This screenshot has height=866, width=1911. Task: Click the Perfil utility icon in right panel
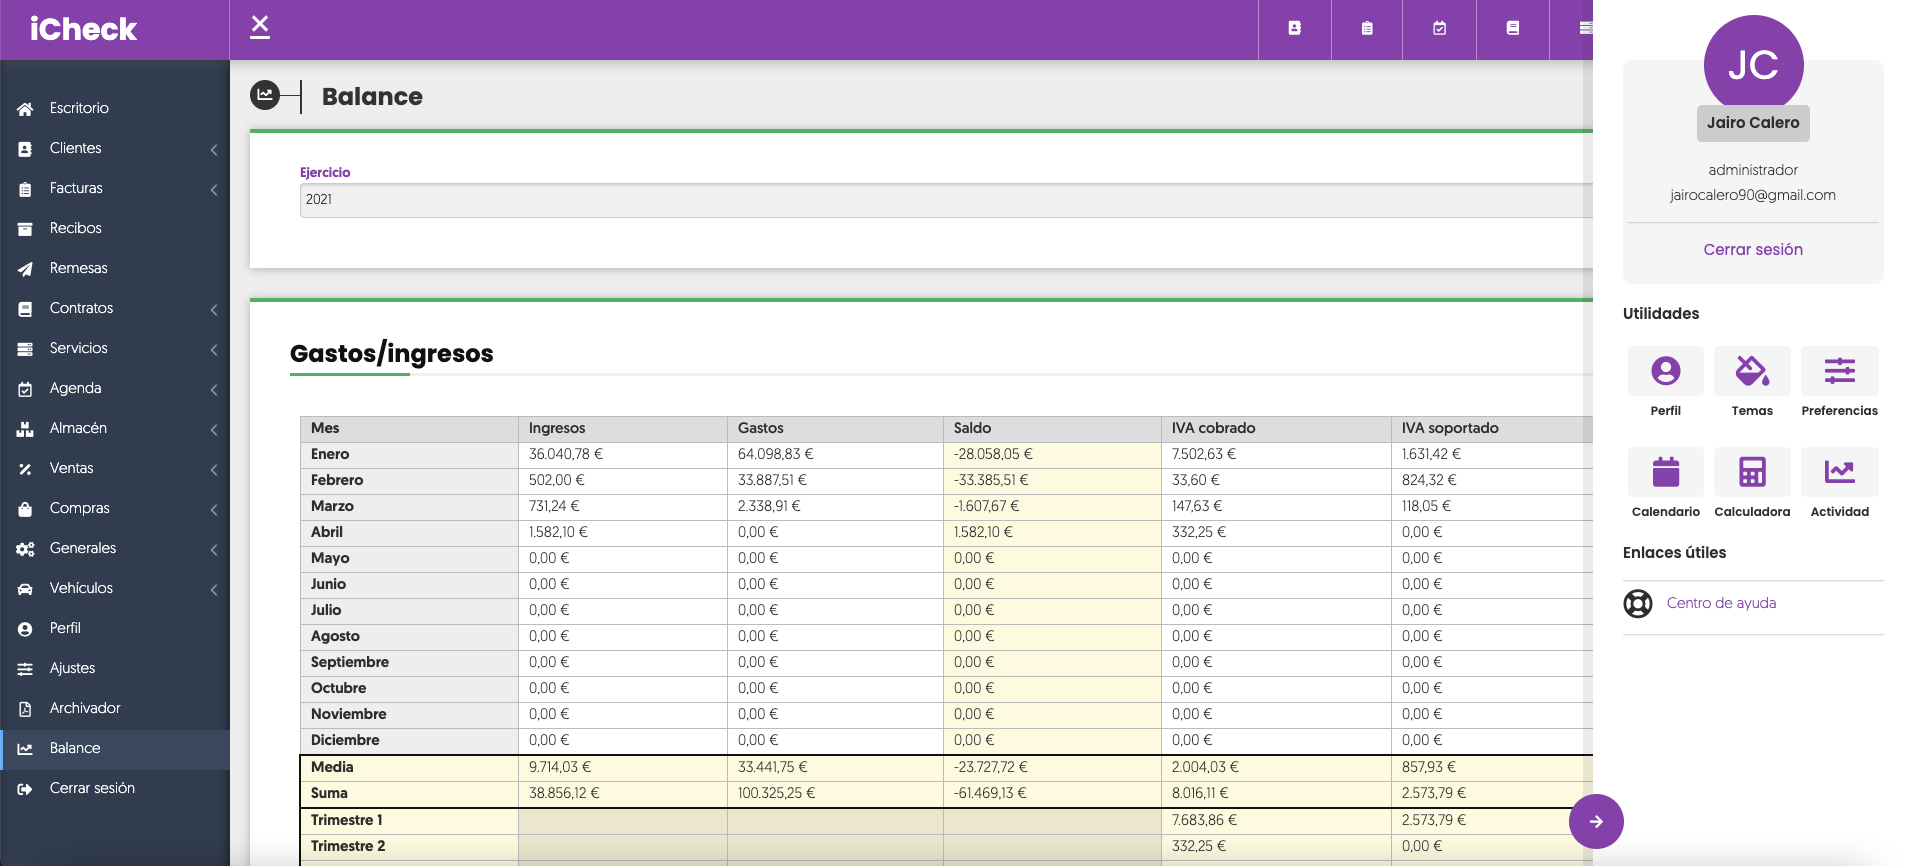[1665, 372]
